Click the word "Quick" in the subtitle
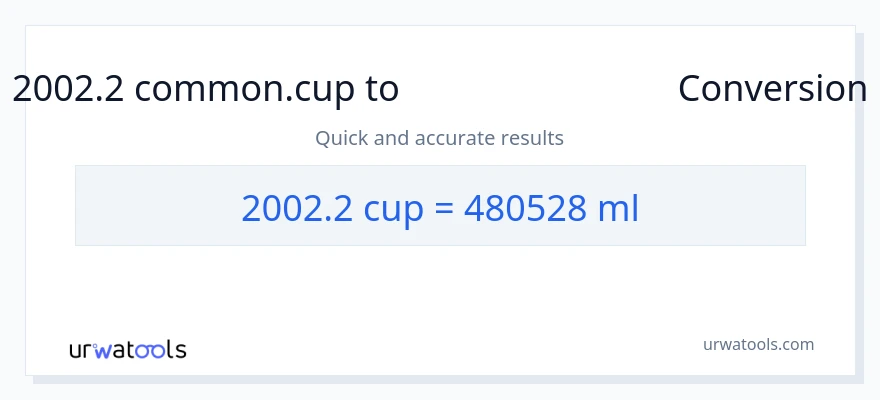Viewport: 880px width, 400px height. point(341,138)
